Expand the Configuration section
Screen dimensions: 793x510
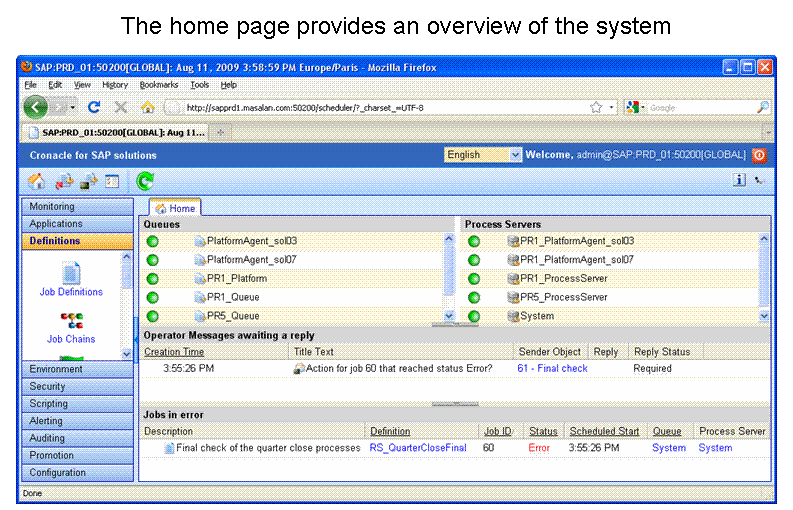(77, 473)
